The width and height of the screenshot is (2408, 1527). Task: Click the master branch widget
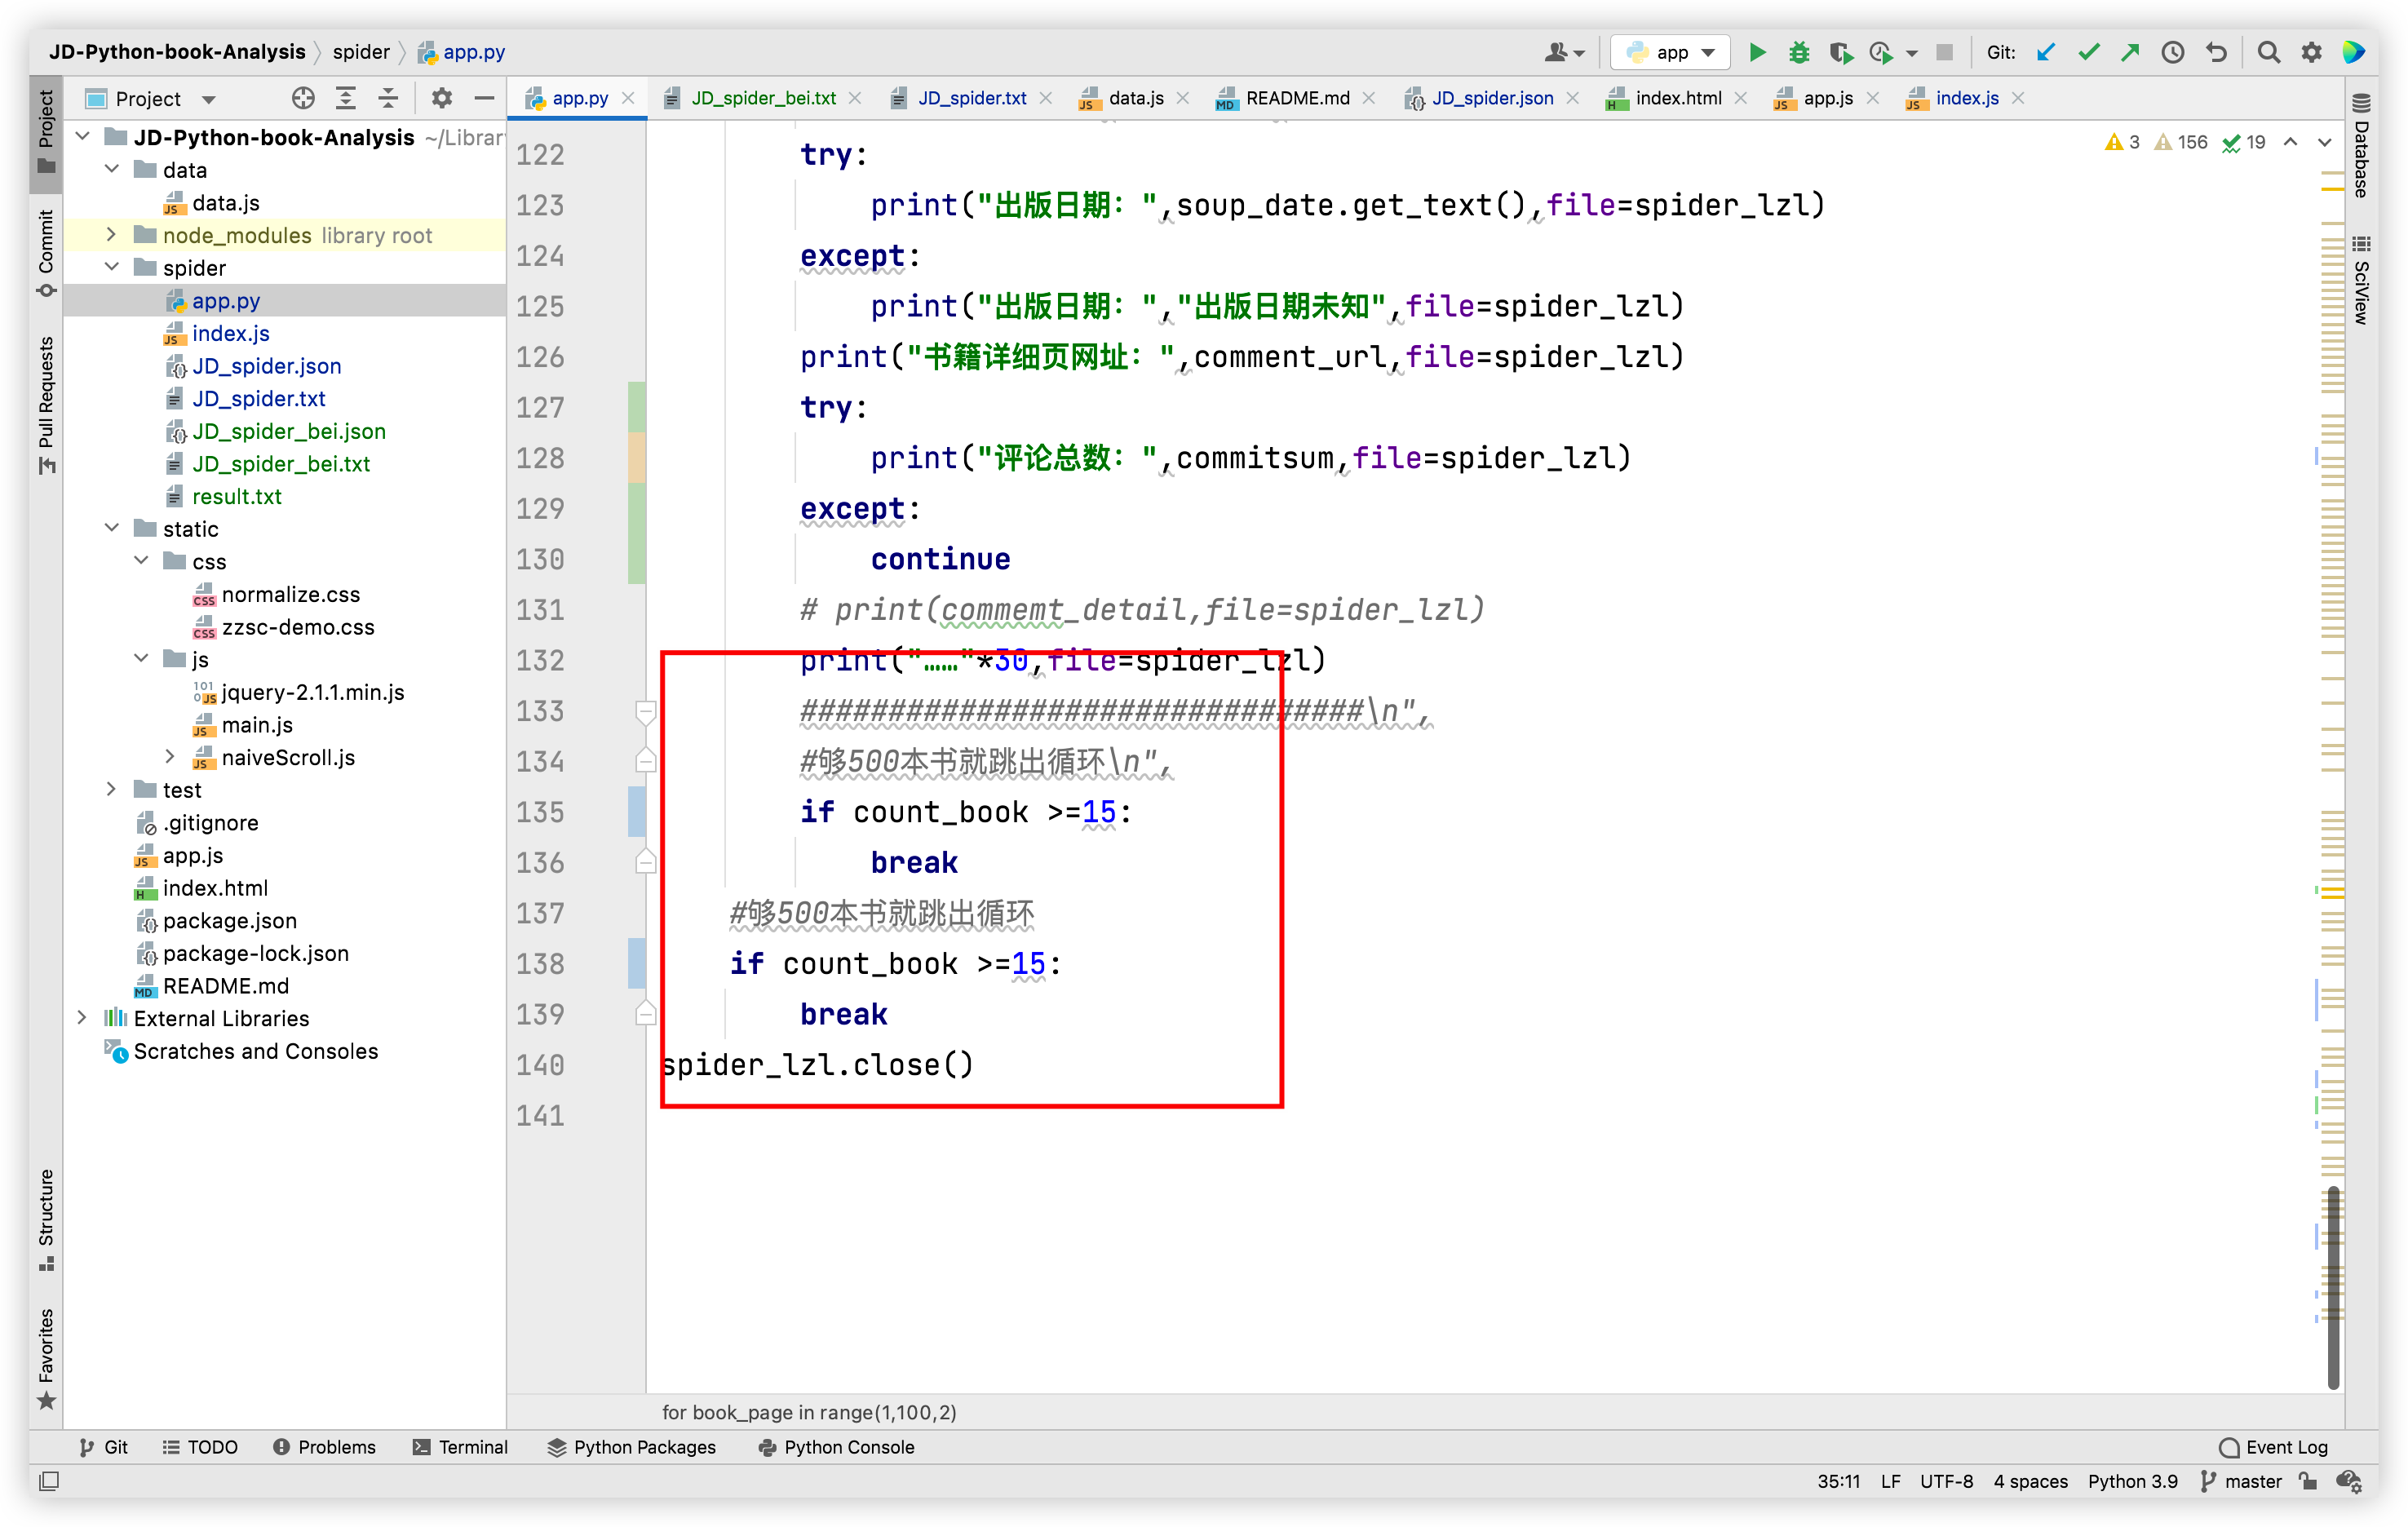tap(2241, 1481)
